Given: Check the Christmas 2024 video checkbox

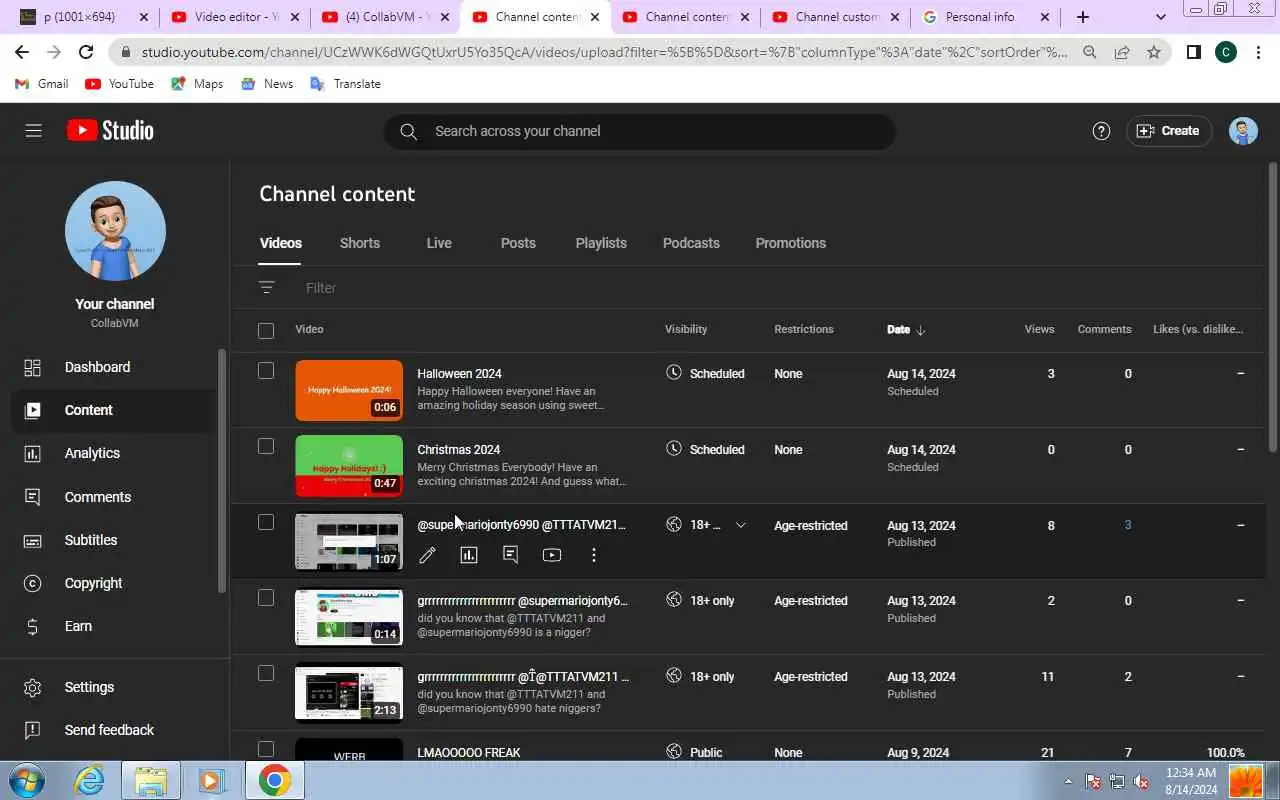Looking at the screenshot, I should pos(266,447).
